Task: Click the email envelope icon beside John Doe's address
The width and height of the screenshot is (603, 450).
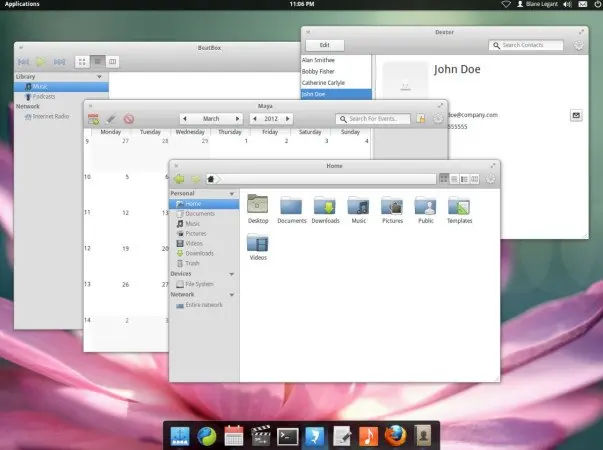Action: point(576,115)
